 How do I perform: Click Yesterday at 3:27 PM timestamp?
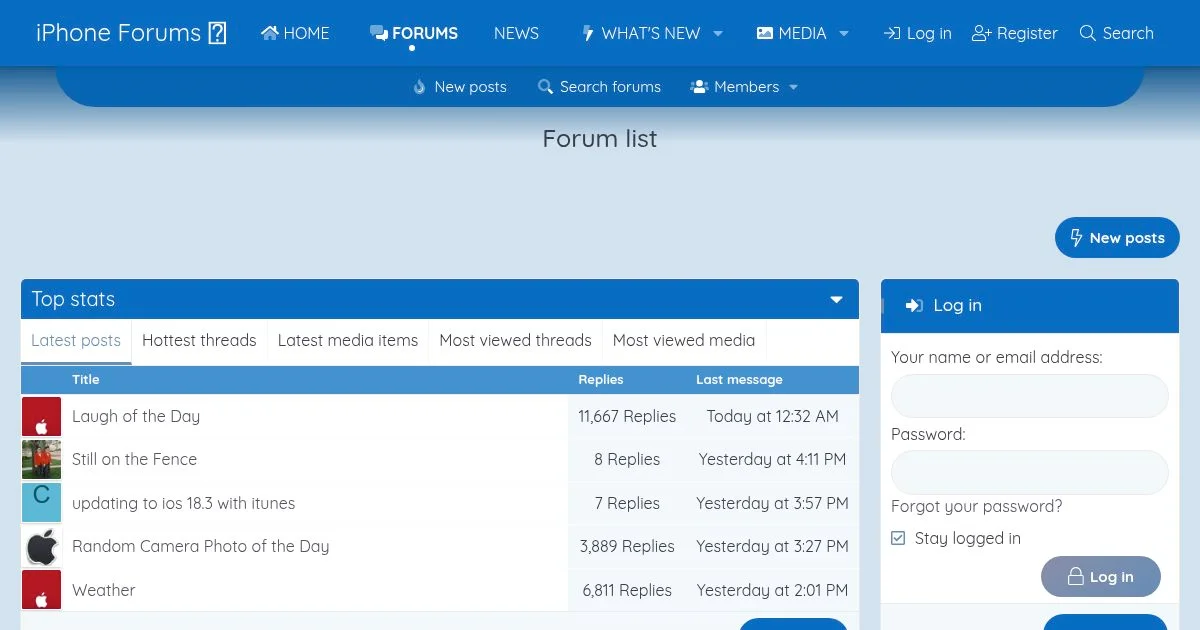coord(772,546)
